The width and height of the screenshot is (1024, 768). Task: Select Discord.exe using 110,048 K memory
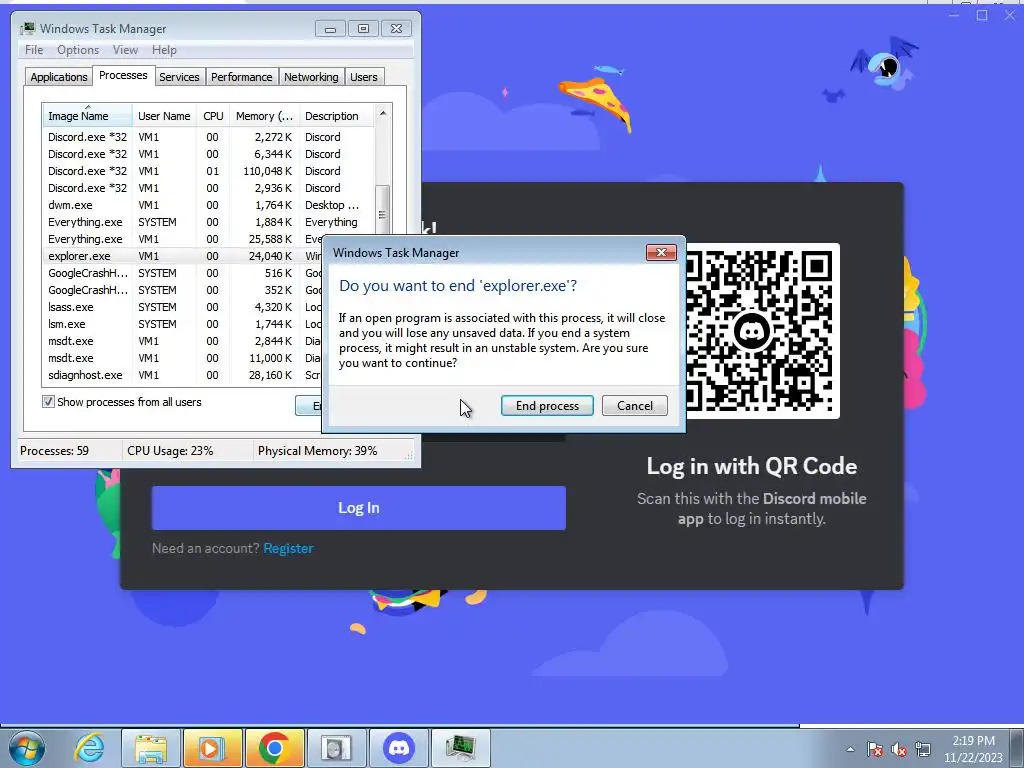pyautogui.click(x=208, y=171)
